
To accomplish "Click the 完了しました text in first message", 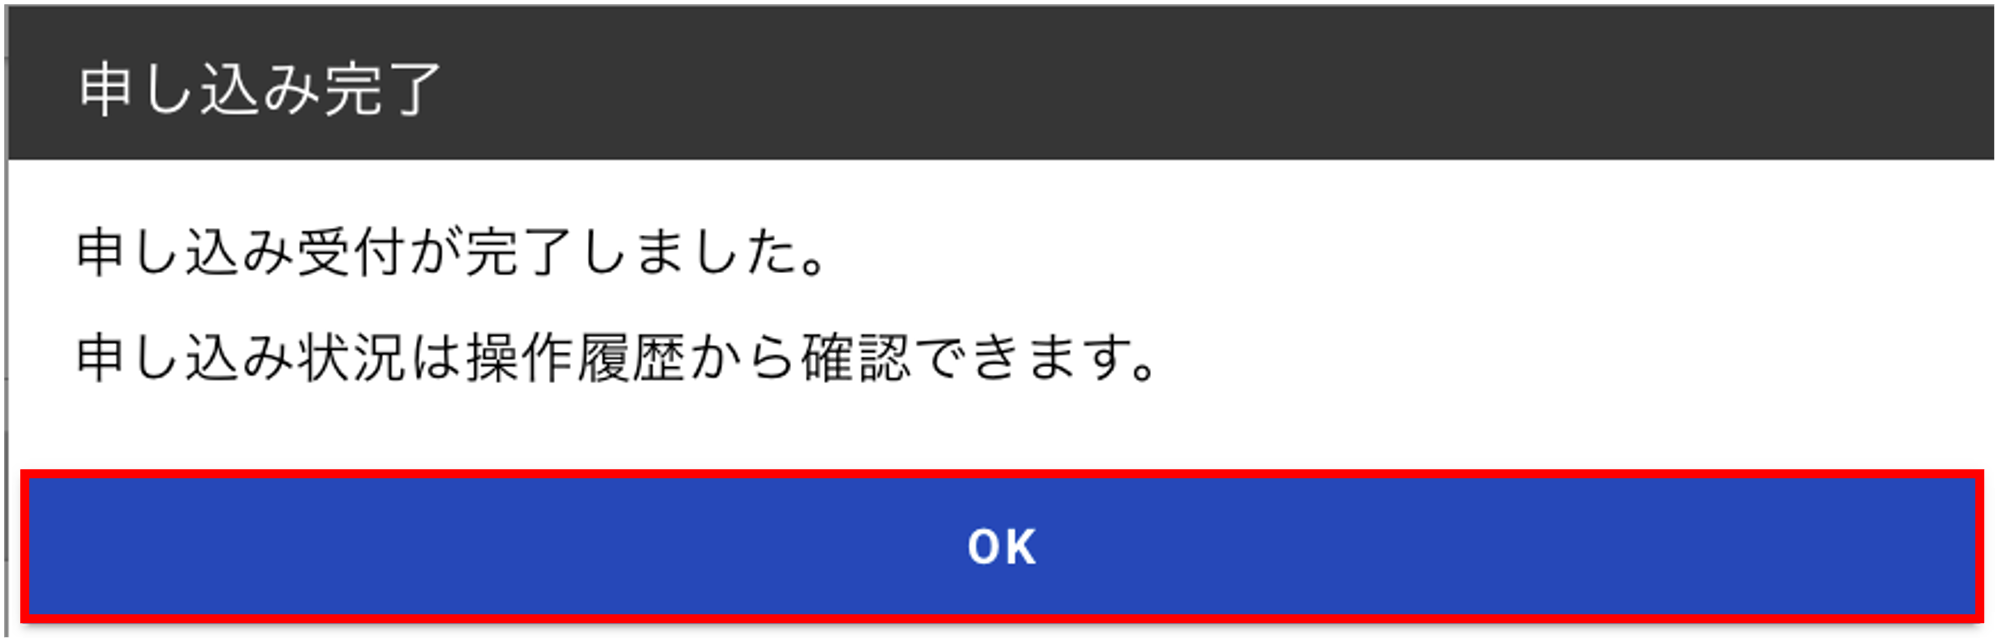I will coord(645,251).
